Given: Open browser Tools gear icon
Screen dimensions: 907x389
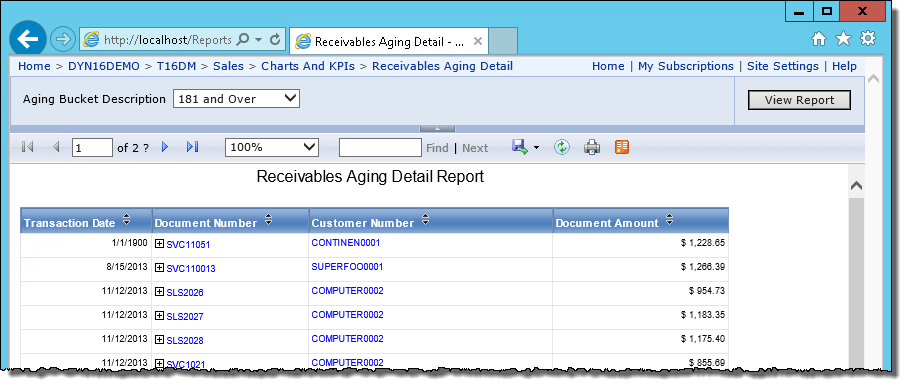Looking at the screenshot, I should [x=868, y=39].
